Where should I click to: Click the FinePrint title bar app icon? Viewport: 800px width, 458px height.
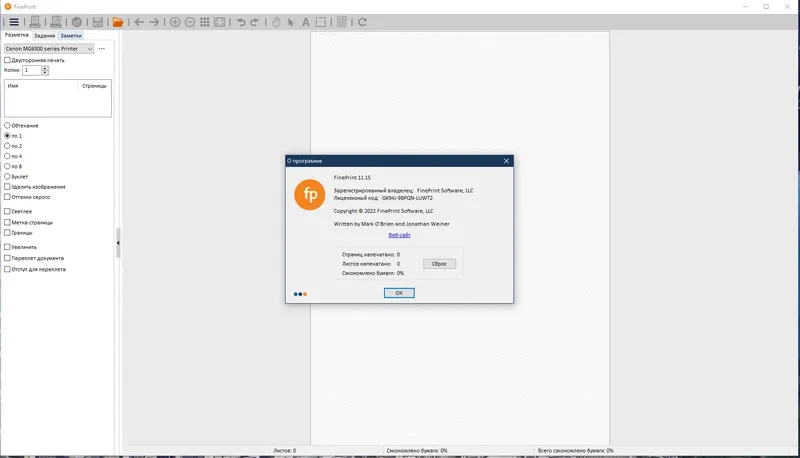click(8, 7)
